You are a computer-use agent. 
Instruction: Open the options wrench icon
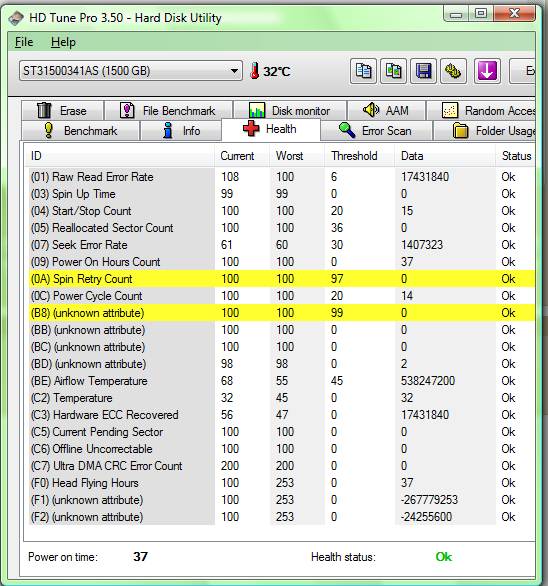[x=453, y=71]
